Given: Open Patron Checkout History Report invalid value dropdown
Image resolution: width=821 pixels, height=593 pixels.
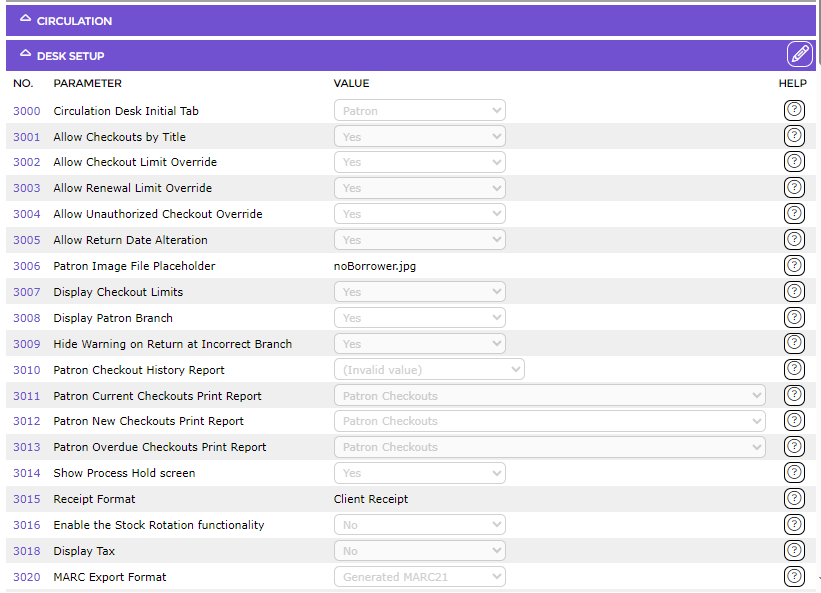Looking at the screenshot, I should point(429,370).
